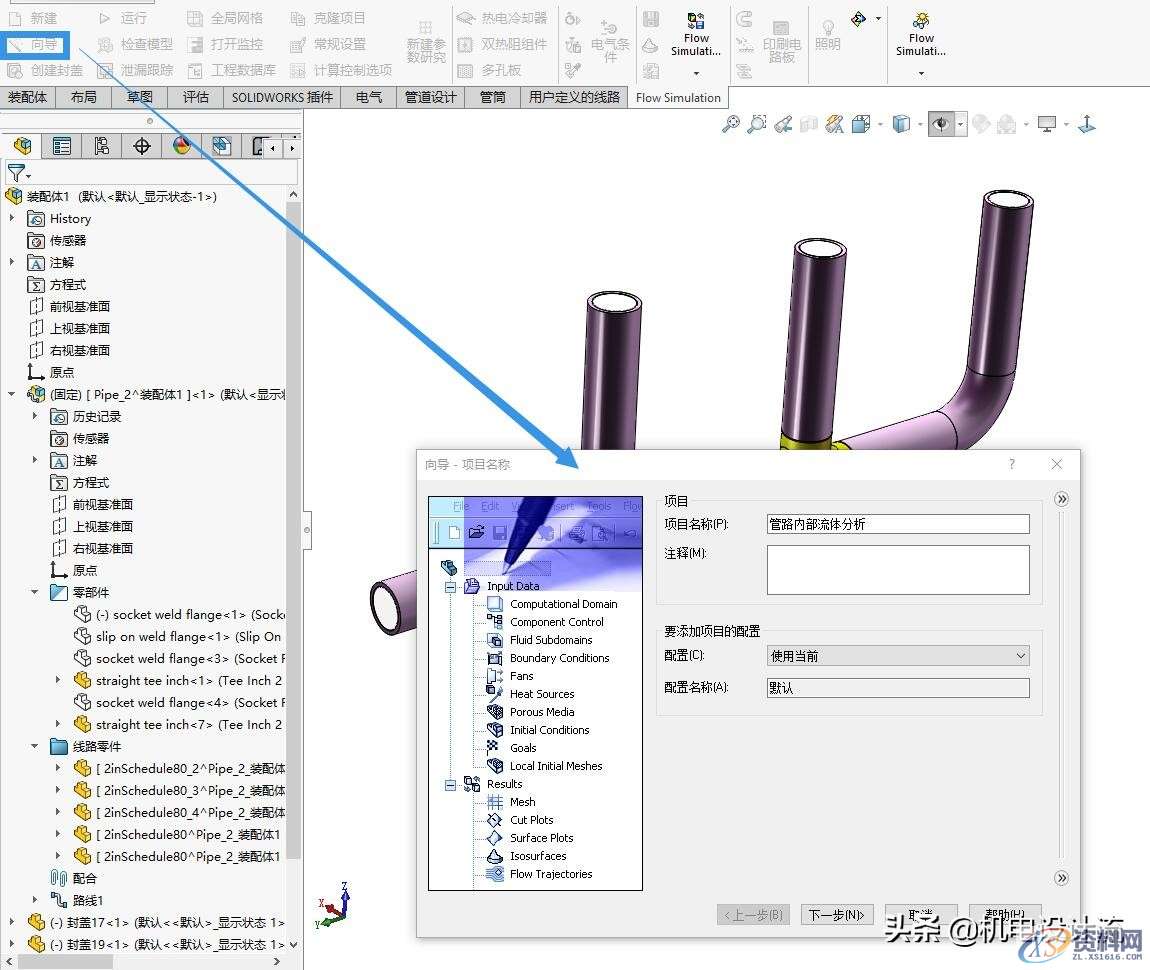Click the Zoom to Fit icon above viewport
The image size is (1150, 970).
(x=729, y=123)
